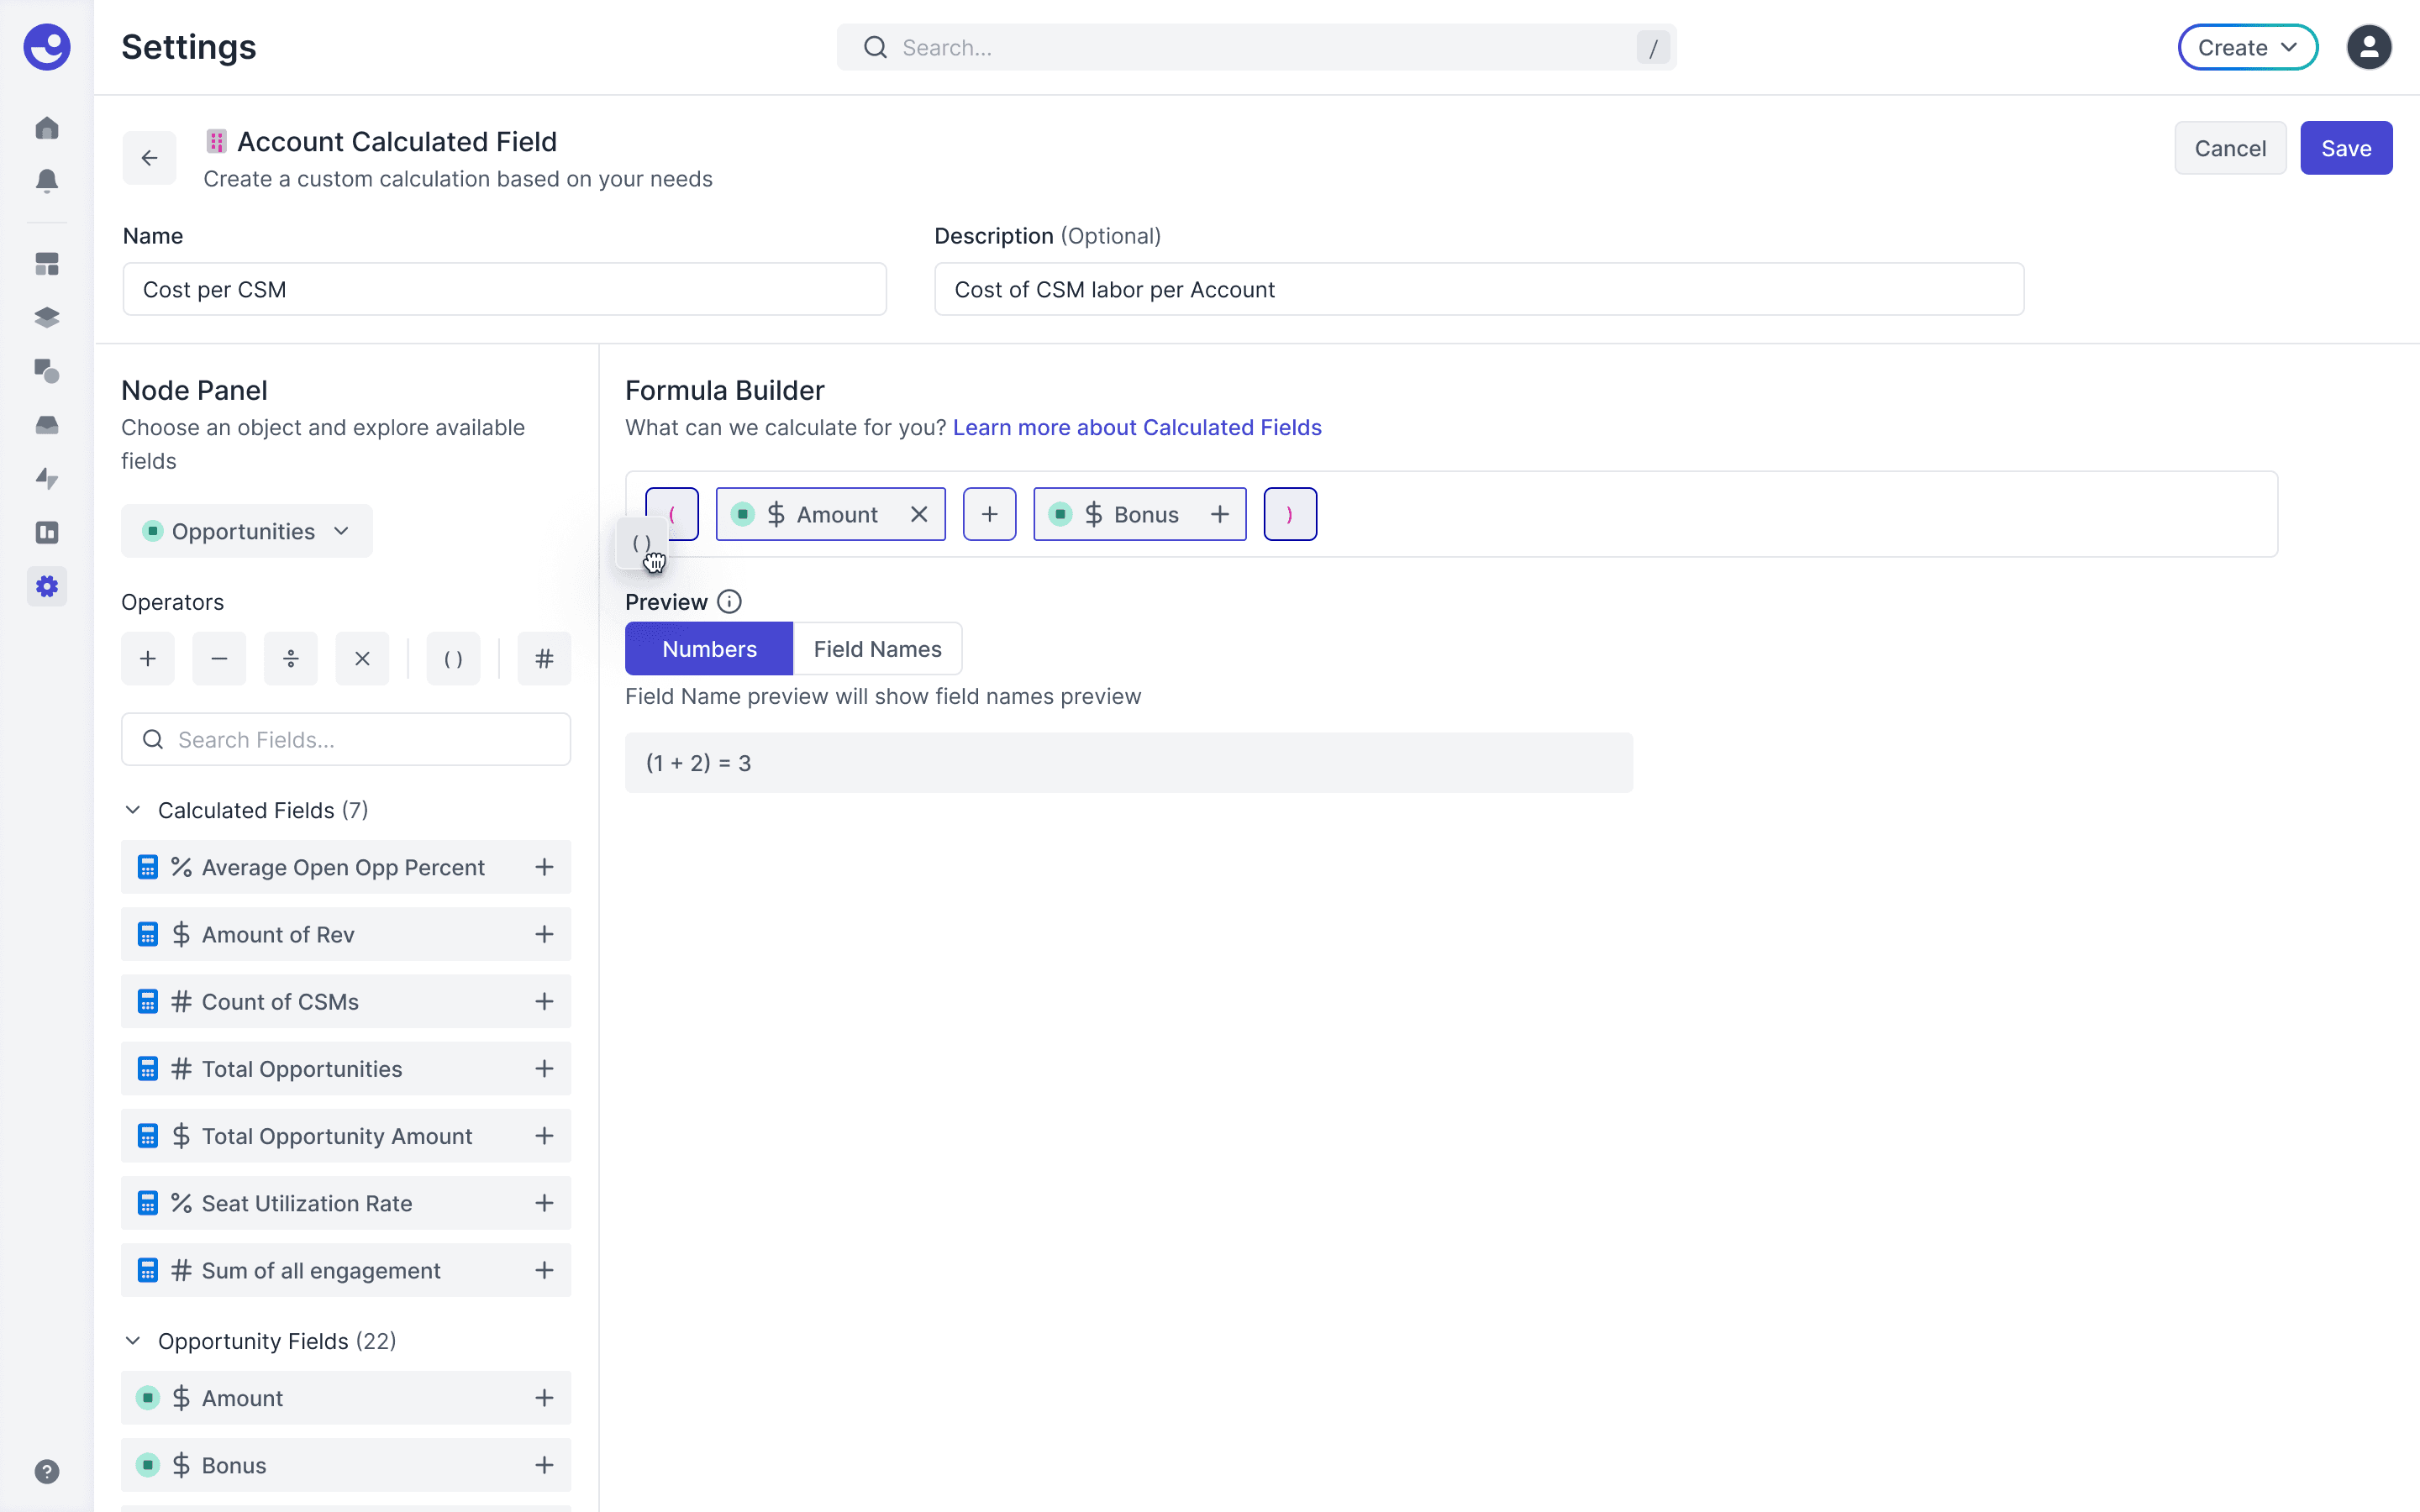Add Total Opportunity Amount field

pyautogui.click(x=544, y=1136)
